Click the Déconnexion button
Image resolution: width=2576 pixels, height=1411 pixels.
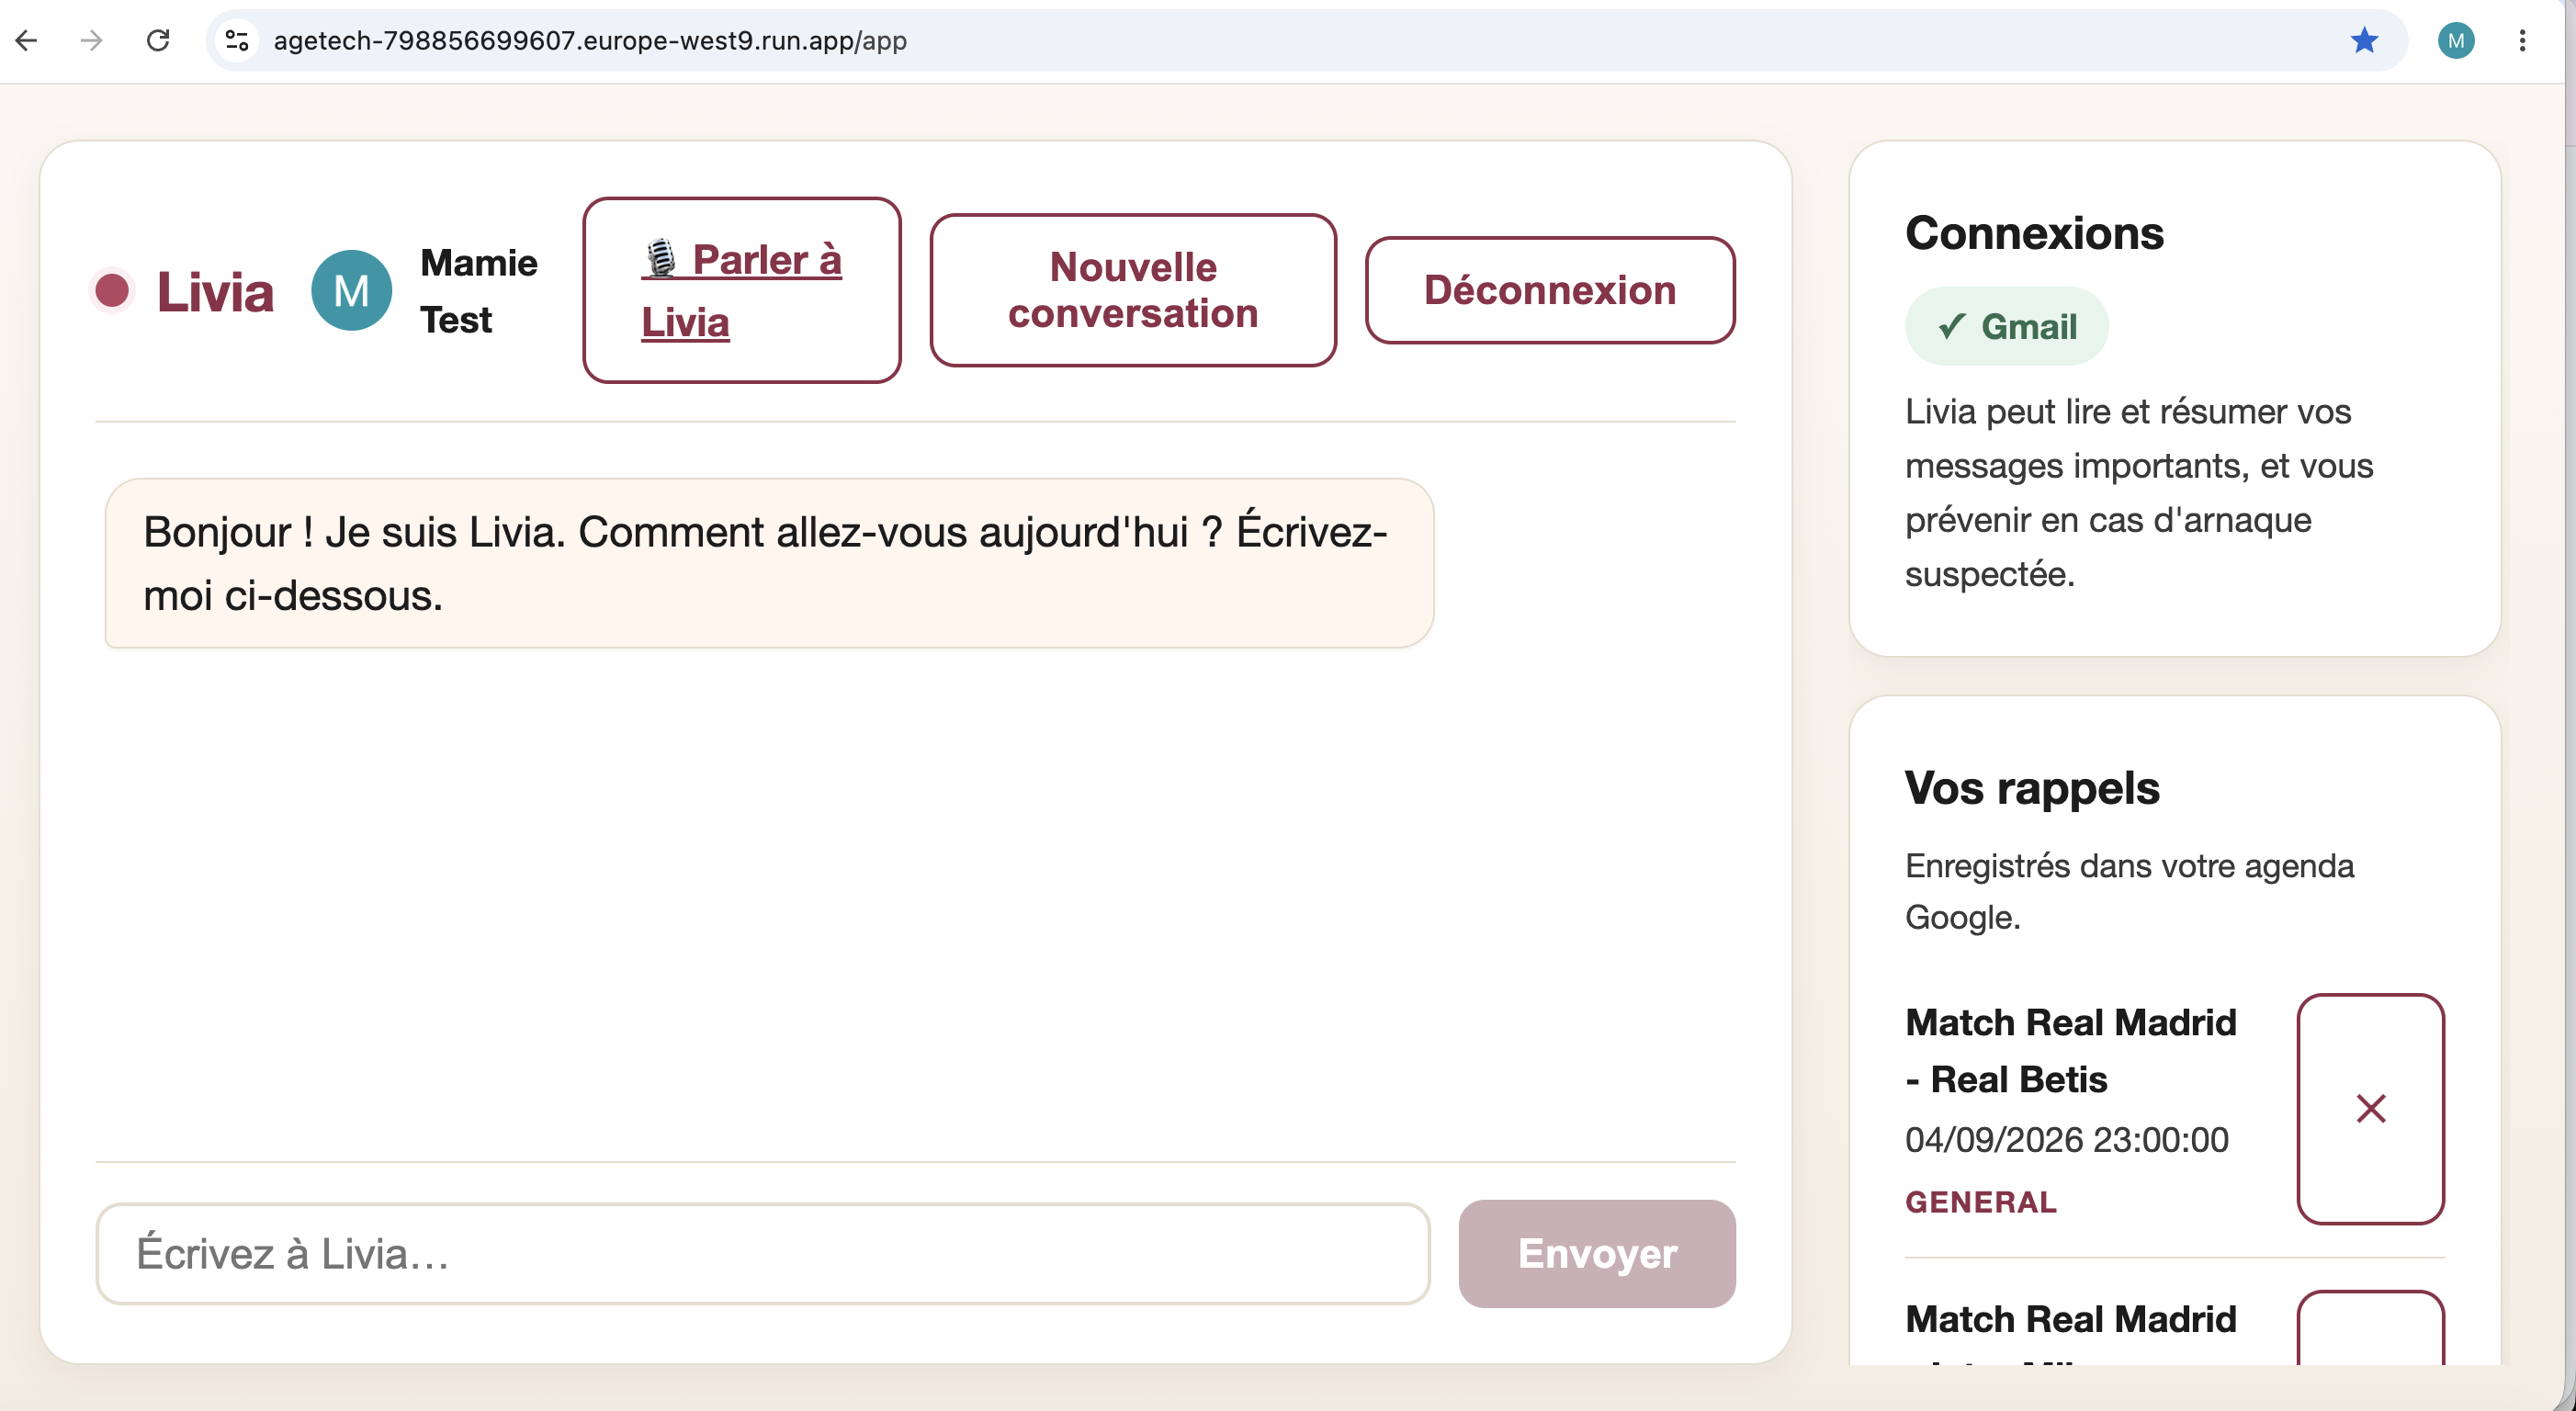(1550, 290)
